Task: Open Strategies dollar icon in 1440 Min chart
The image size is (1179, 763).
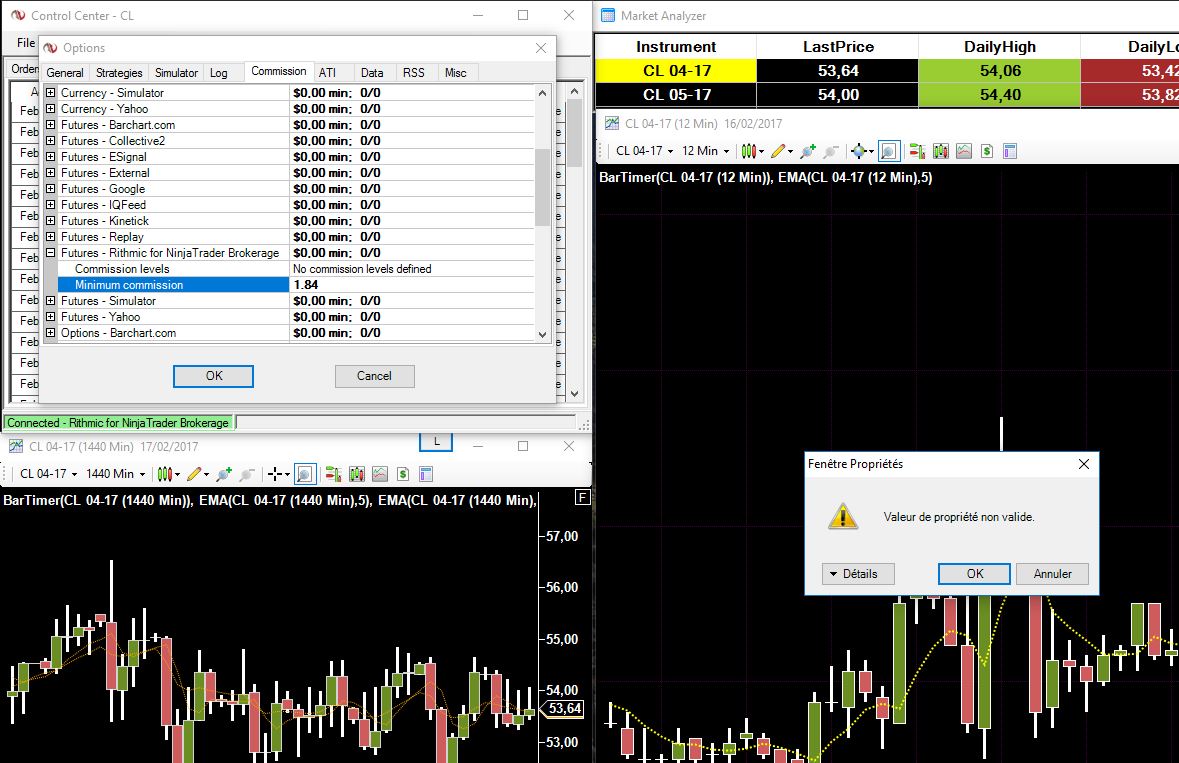Action: 403,474
